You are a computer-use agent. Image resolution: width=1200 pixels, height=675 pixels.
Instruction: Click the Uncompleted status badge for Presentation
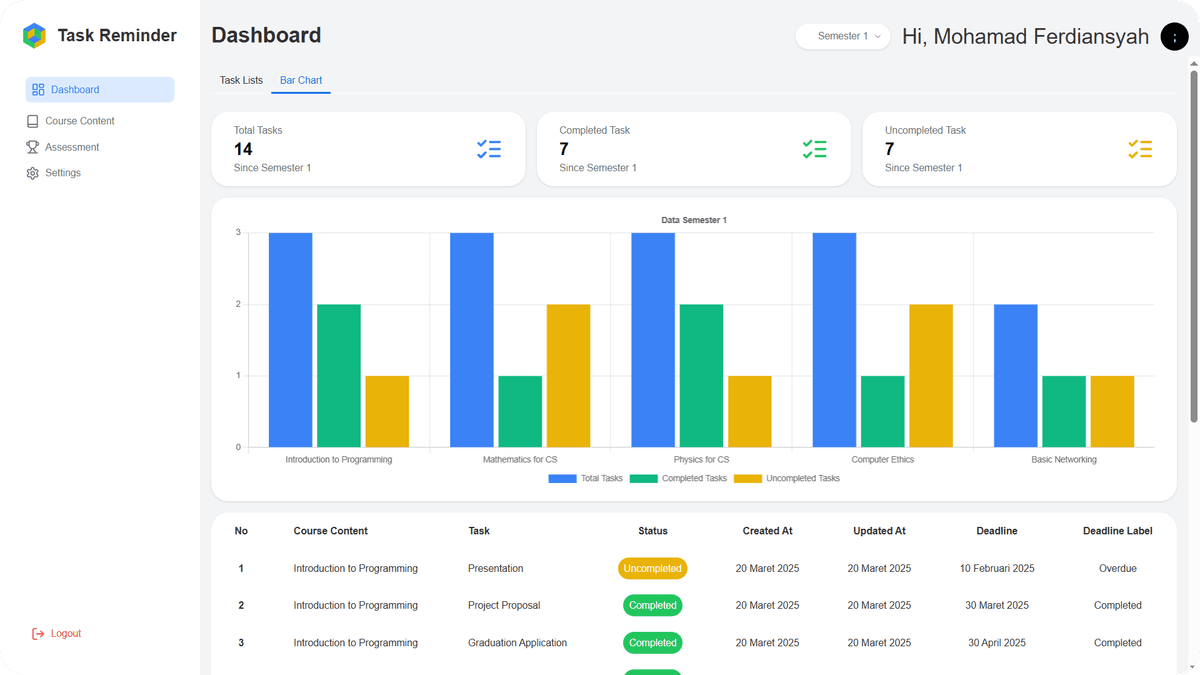(653, 568)
